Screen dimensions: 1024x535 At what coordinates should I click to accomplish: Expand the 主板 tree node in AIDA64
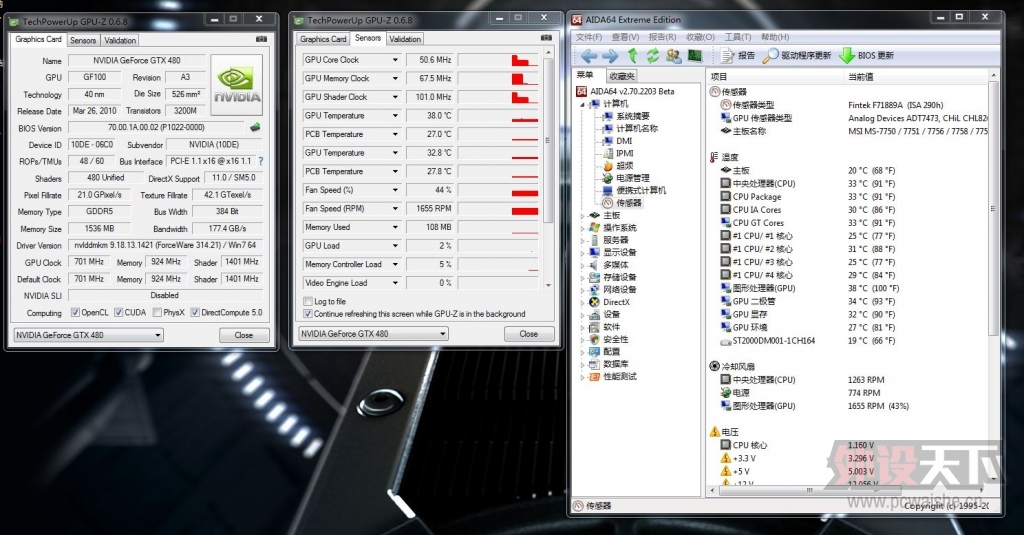click(x=583, y=216)
